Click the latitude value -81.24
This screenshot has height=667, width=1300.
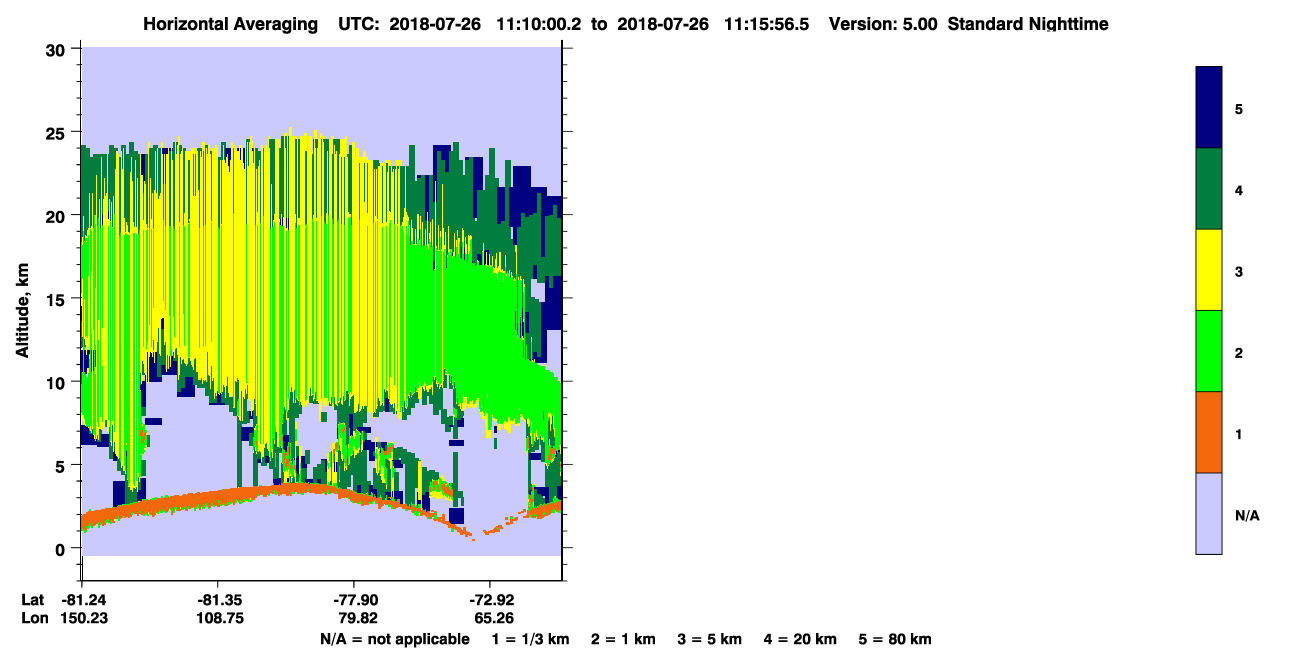click(86, 599)
